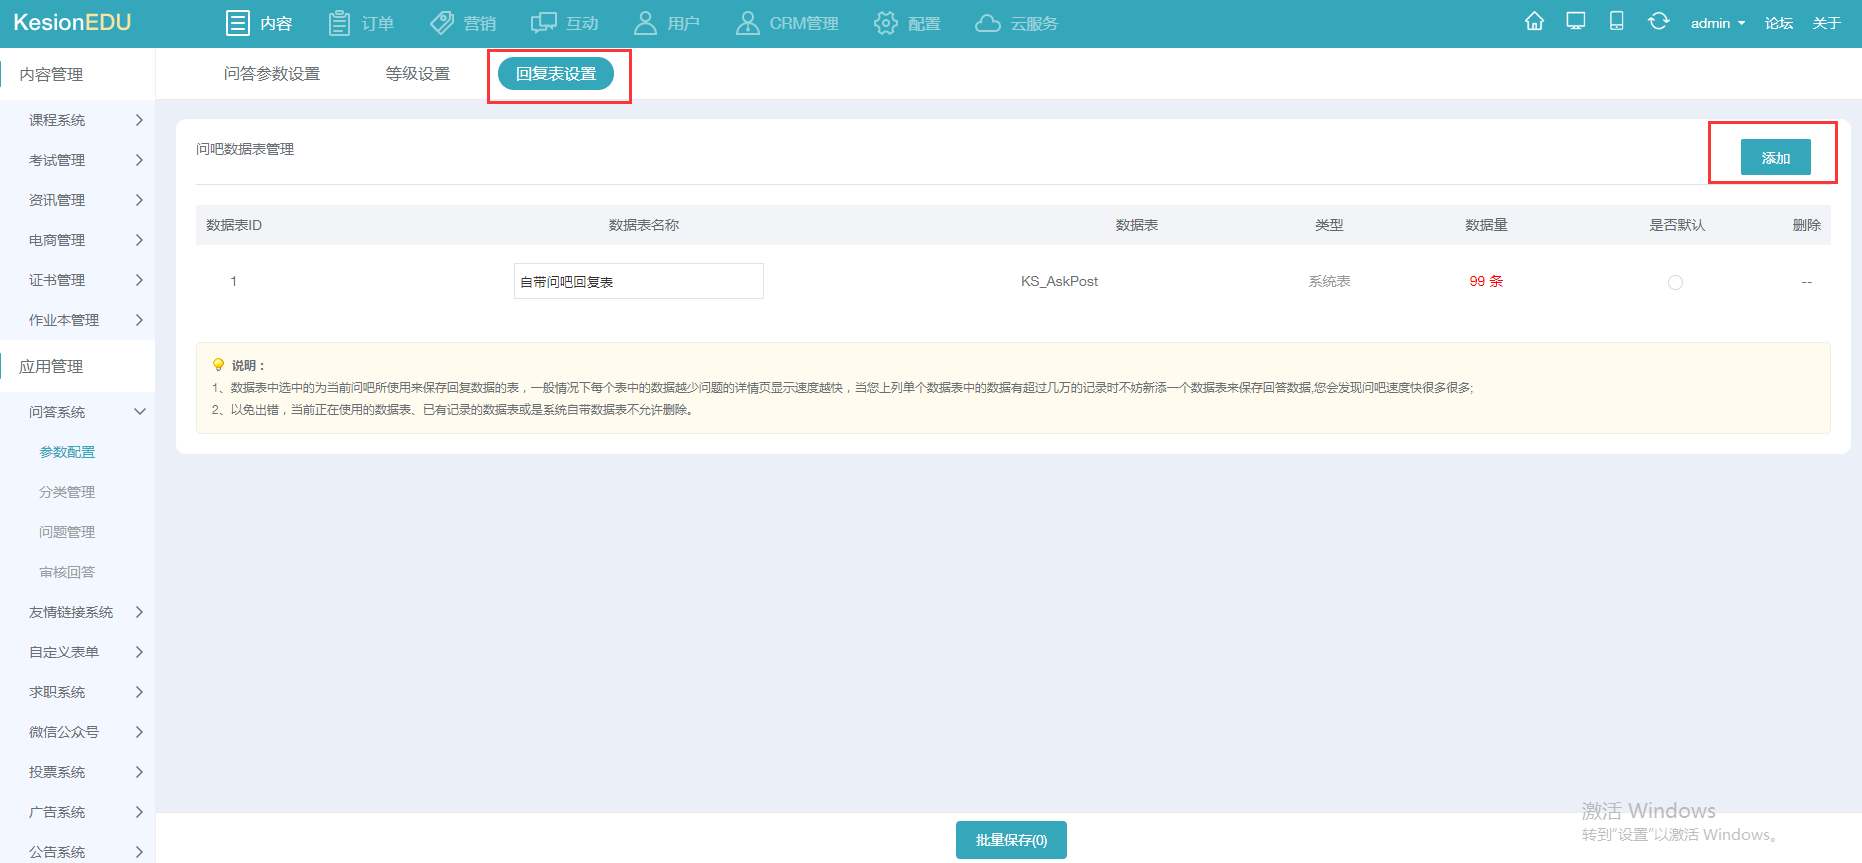Open the admin account dropdown
Screen dimensions: 1862x863
point(1717,23)
